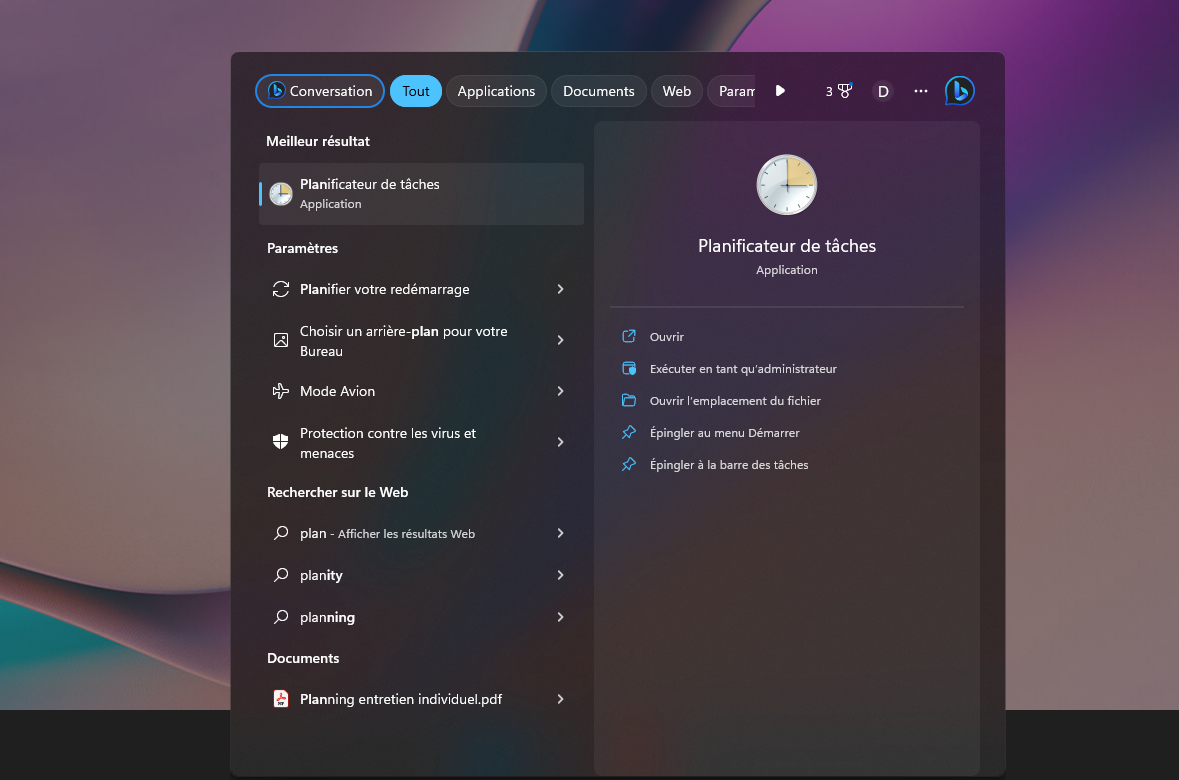Select the Planificateur de tâches best result
Viewport: 1179px width, 780px height.
[421, 194]
